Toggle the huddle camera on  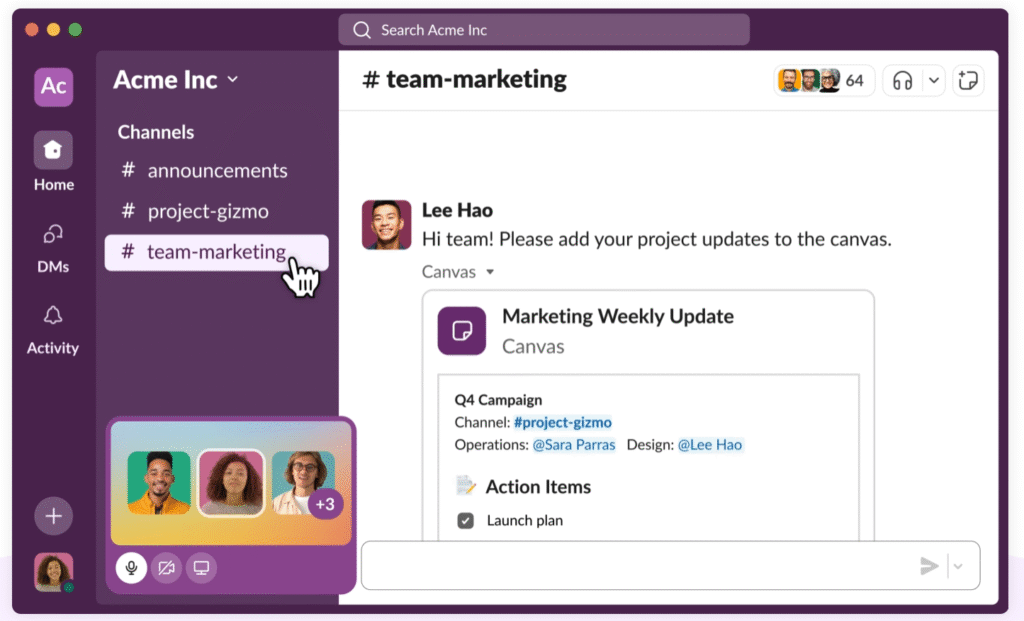tap(166, 568)
